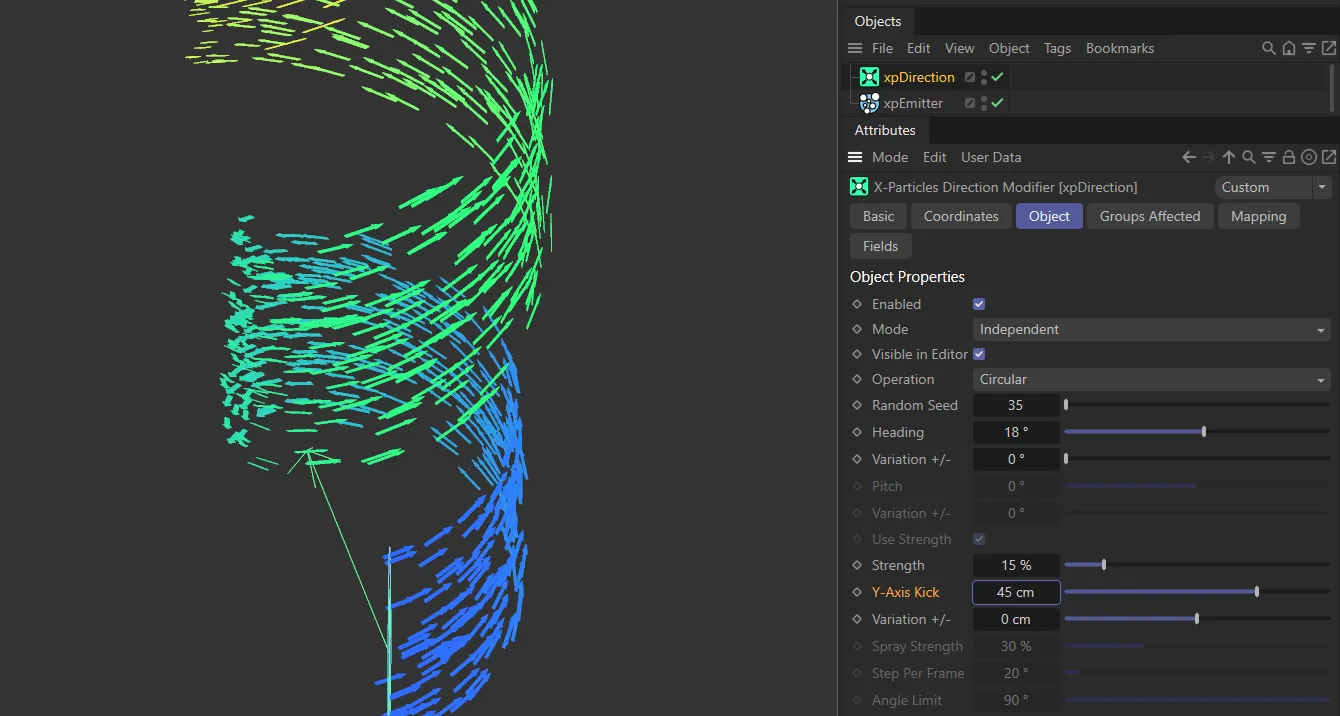Click the search icon in the Objects panel
Viewport: 1340px width, 716px height.
(1268, 48)
